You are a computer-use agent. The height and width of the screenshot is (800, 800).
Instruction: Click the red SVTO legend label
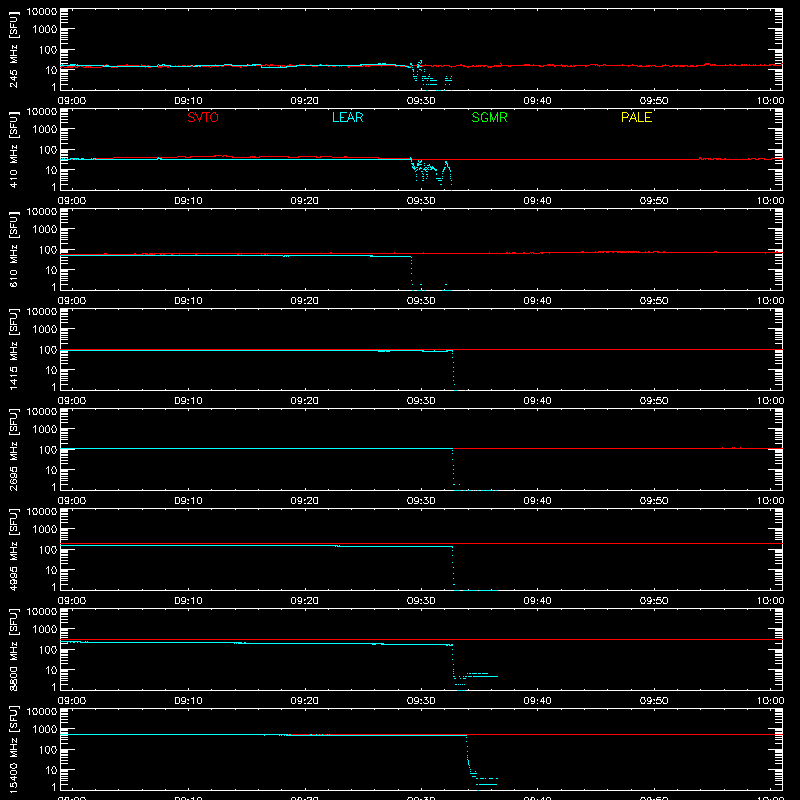tap(203, 117)
